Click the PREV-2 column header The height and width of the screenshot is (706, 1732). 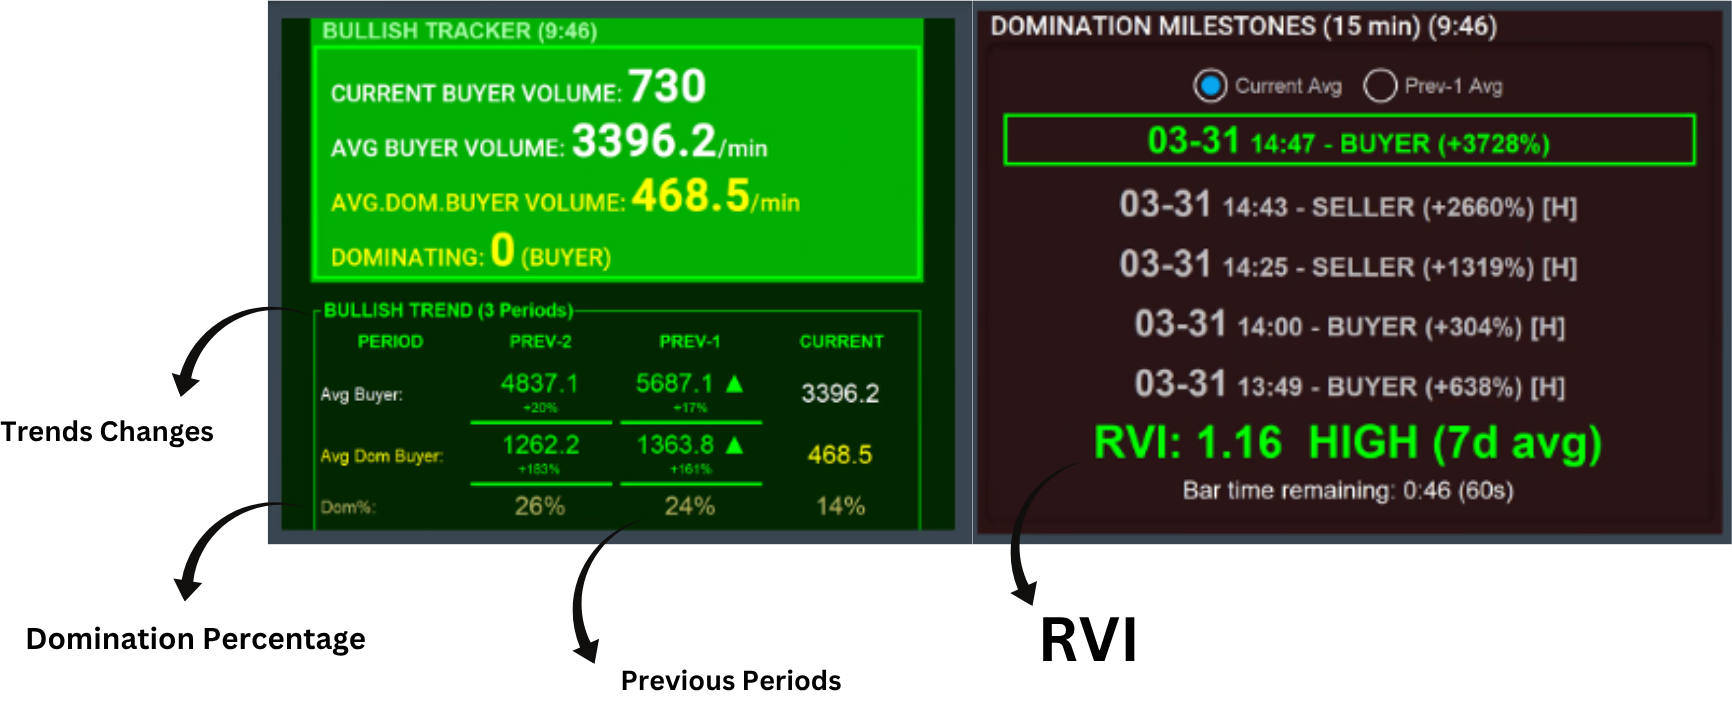pyautogui.click(x=540, y=342)
